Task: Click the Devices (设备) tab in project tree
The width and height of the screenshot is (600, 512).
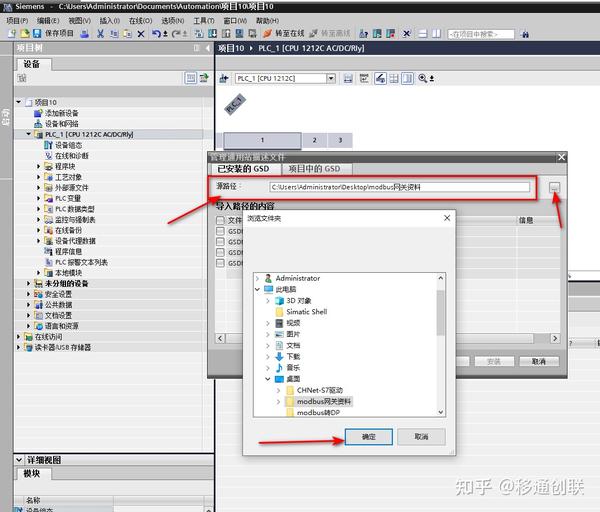Action: [x=32, y=64]
